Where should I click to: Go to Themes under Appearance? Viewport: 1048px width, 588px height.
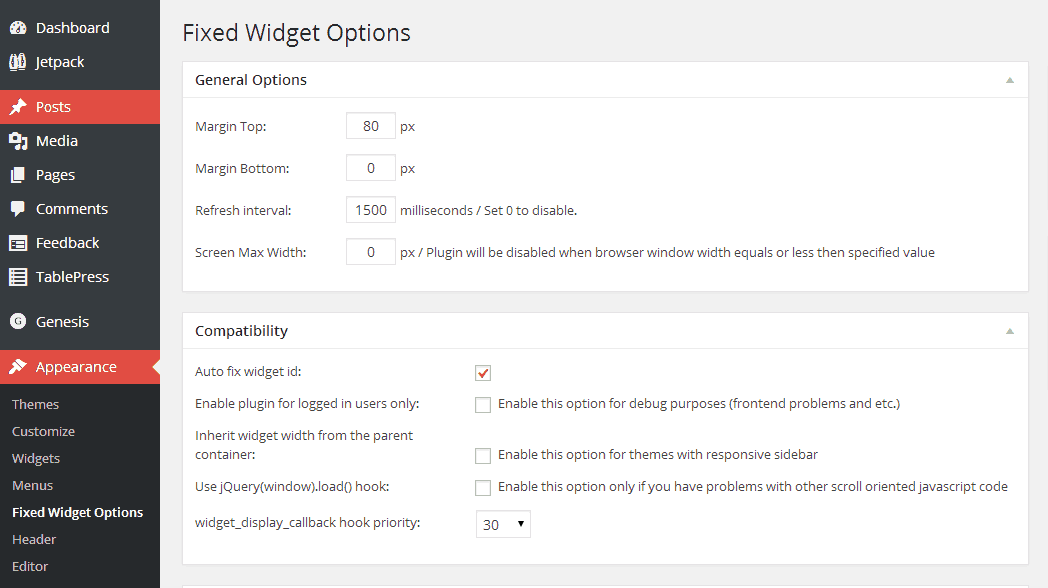click(35, 404)
